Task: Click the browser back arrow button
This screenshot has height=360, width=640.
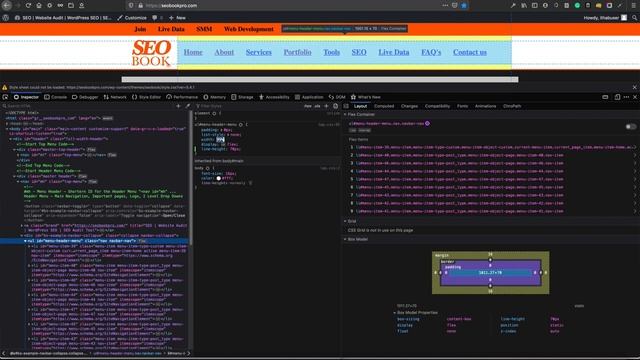Action: (x=7, y=6)
